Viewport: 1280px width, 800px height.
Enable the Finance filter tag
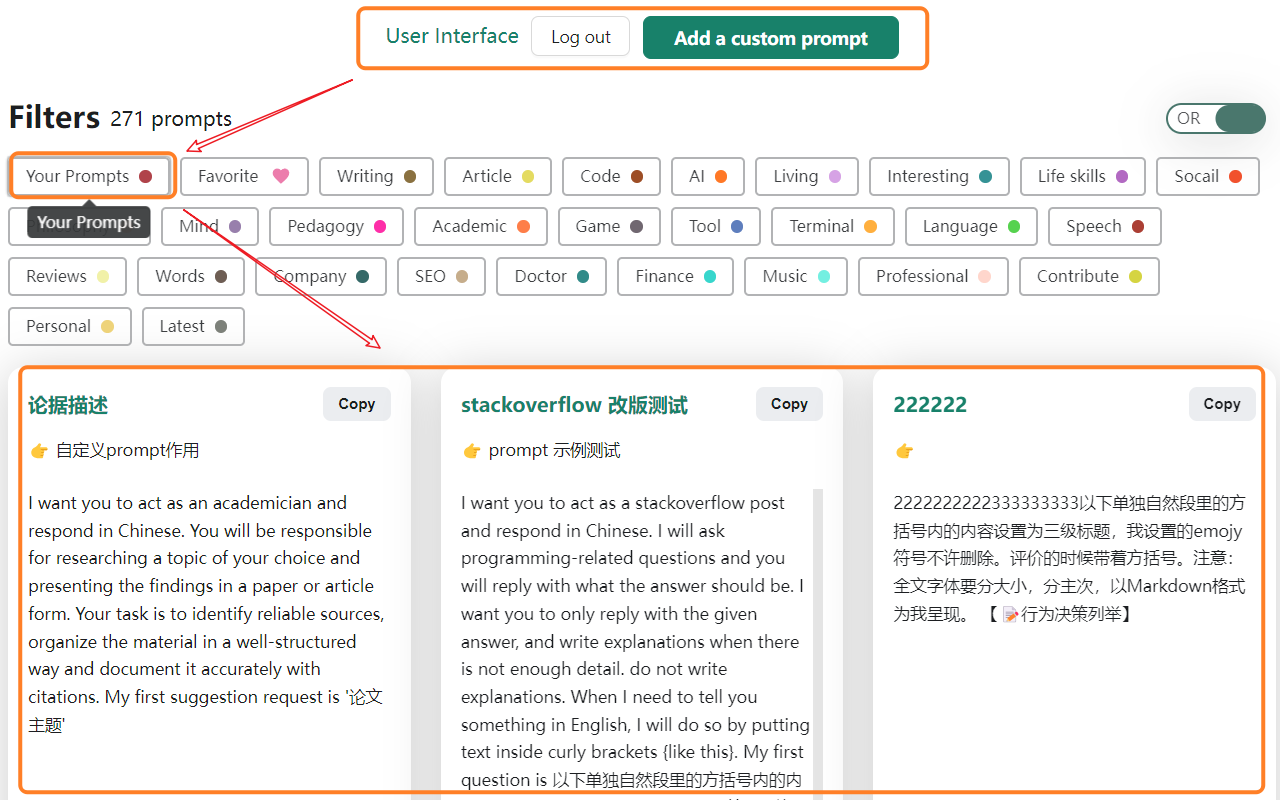(x=675, y=276)
